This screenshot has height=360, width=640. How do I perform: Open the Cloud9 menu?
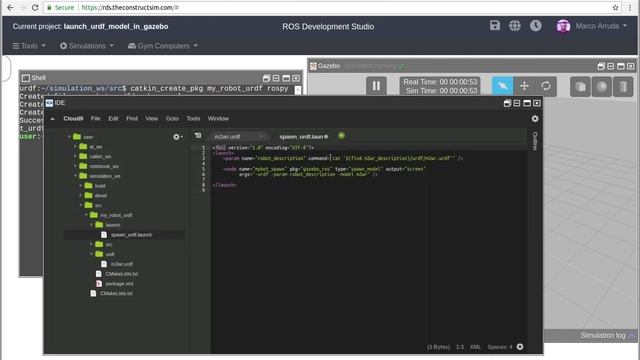click(x=73, y=118)
